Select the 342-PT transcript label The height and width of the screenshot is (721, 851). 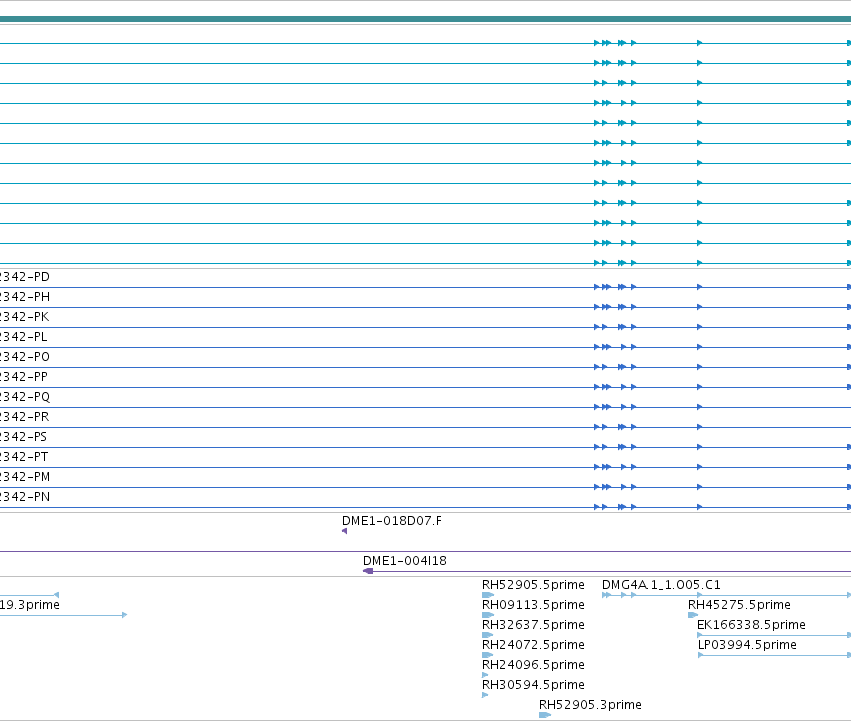click(x=24, y=457)
